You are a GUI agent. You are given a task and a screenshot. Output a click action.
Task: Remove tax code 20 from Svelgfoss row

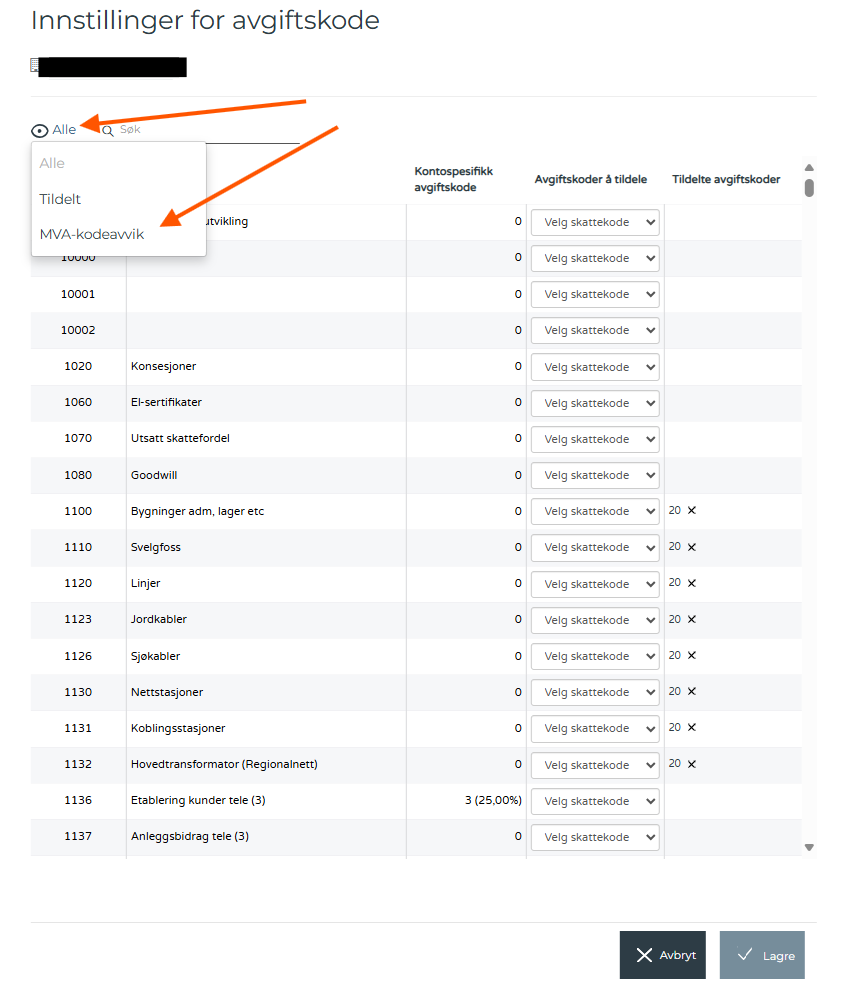pyautogui.click(x=692, y=547)
